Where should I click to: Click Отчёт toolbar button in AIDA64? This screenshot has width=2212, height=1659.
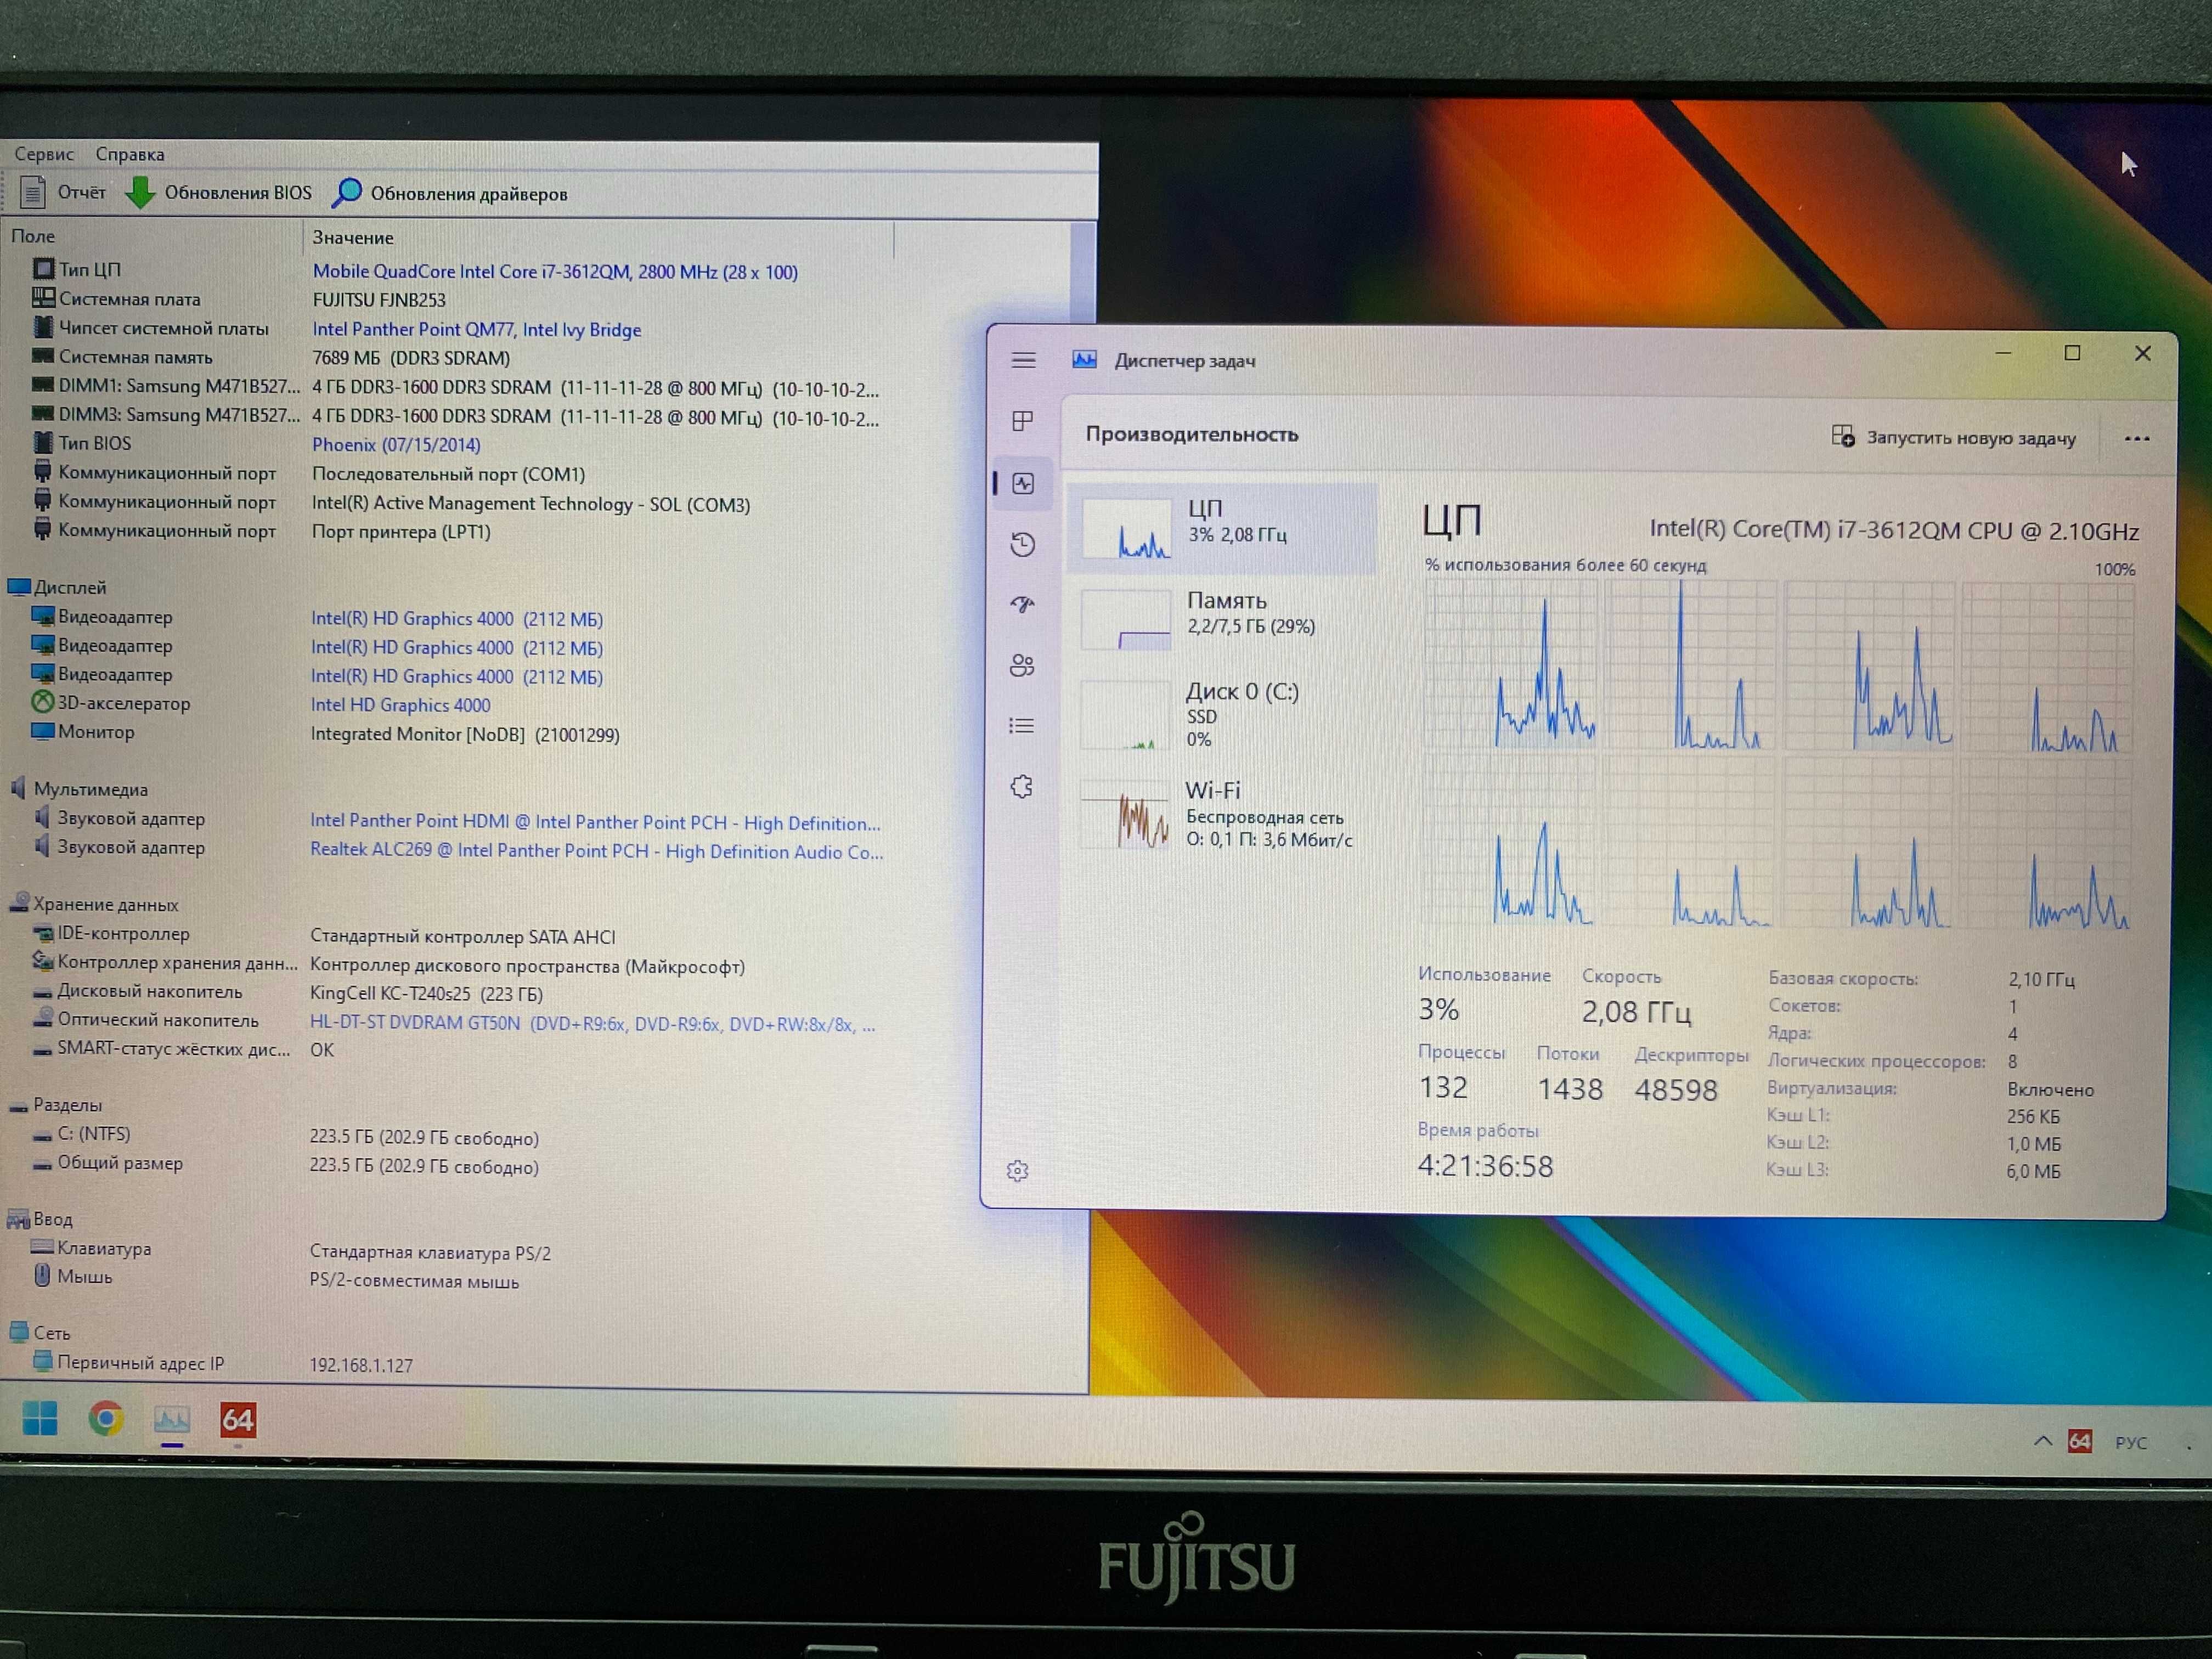[62, 192]
